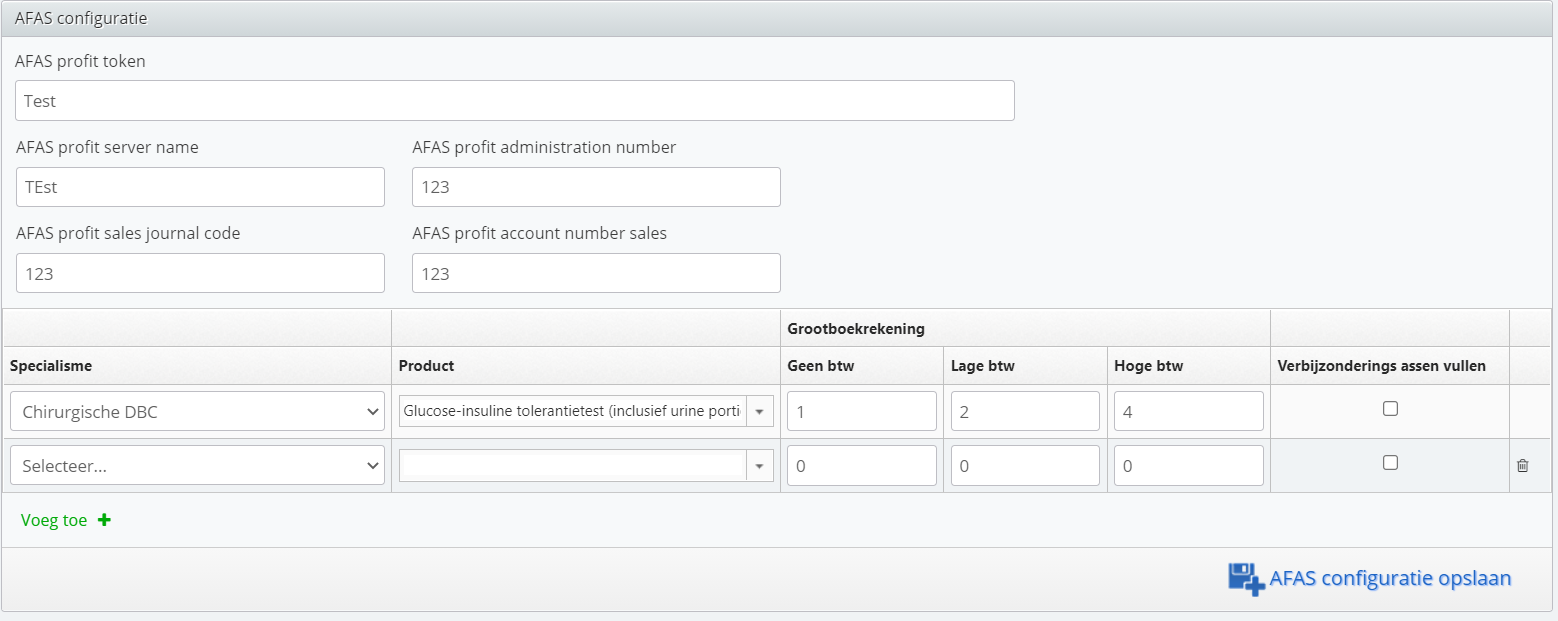Open the Glucose-insuline product dropdown arrow
Screen dimensions: 1558x621
[x=759, y=411]
